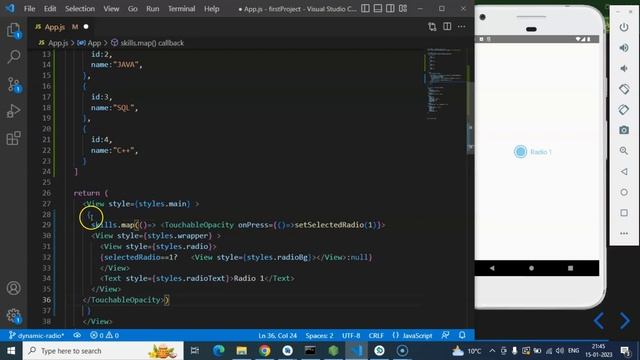The width and height of the screenshot is (640, 360).
Task: Click the emulator Power button
Action: pos(624,27)
